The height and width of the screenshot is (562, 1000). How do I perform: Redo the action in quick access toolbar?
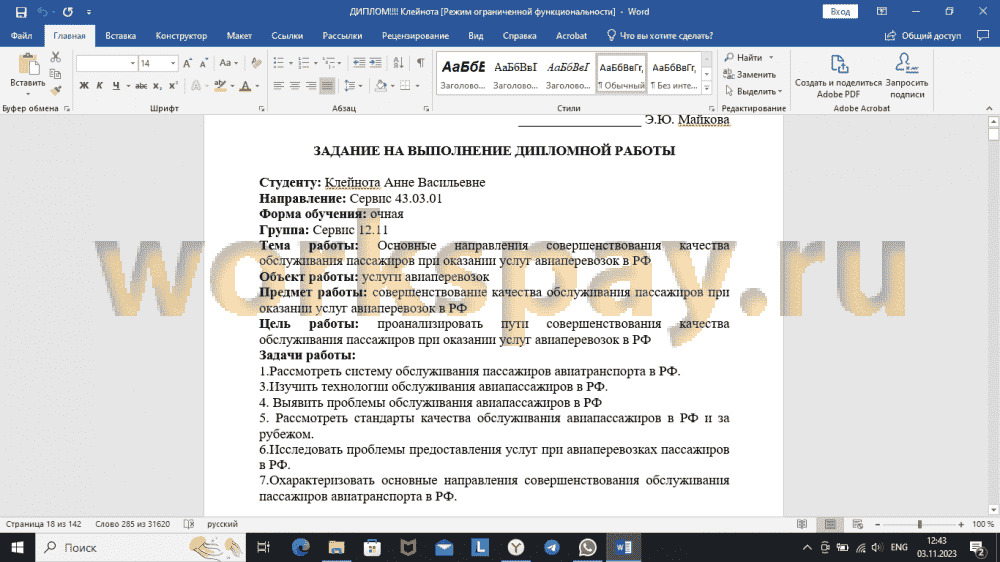(68, 11)
